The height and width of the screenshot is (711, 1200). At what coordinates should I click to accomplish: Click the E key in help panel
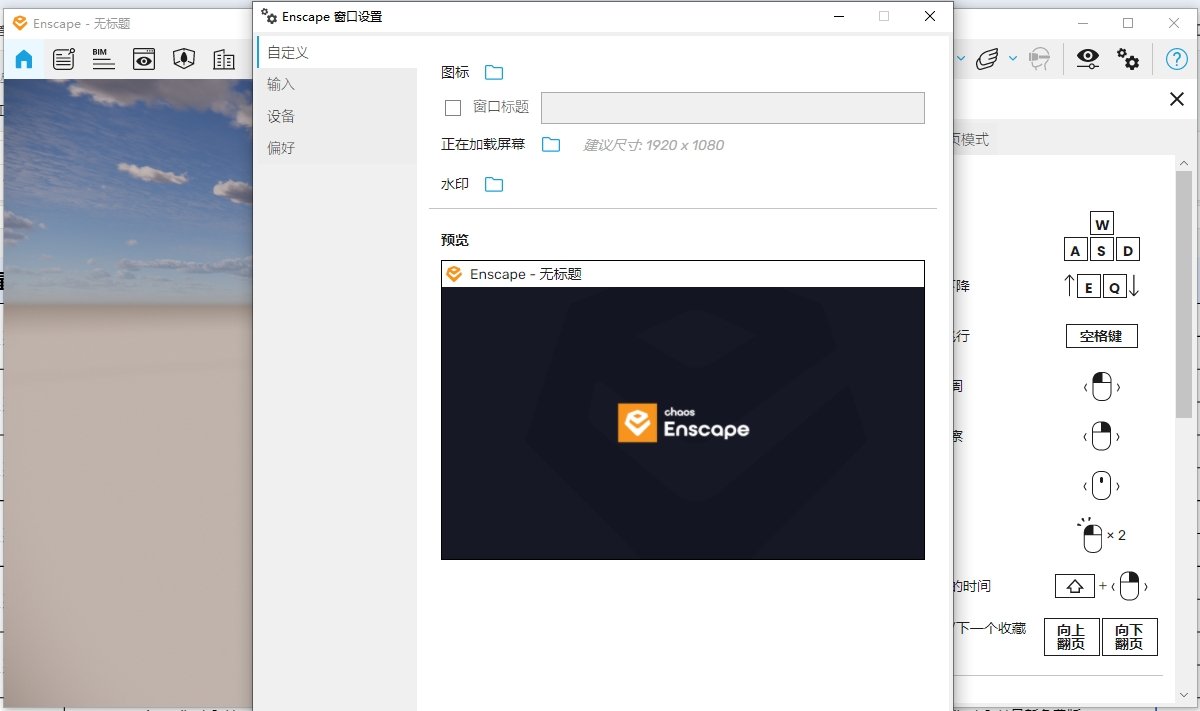[x=1090, y=287]
